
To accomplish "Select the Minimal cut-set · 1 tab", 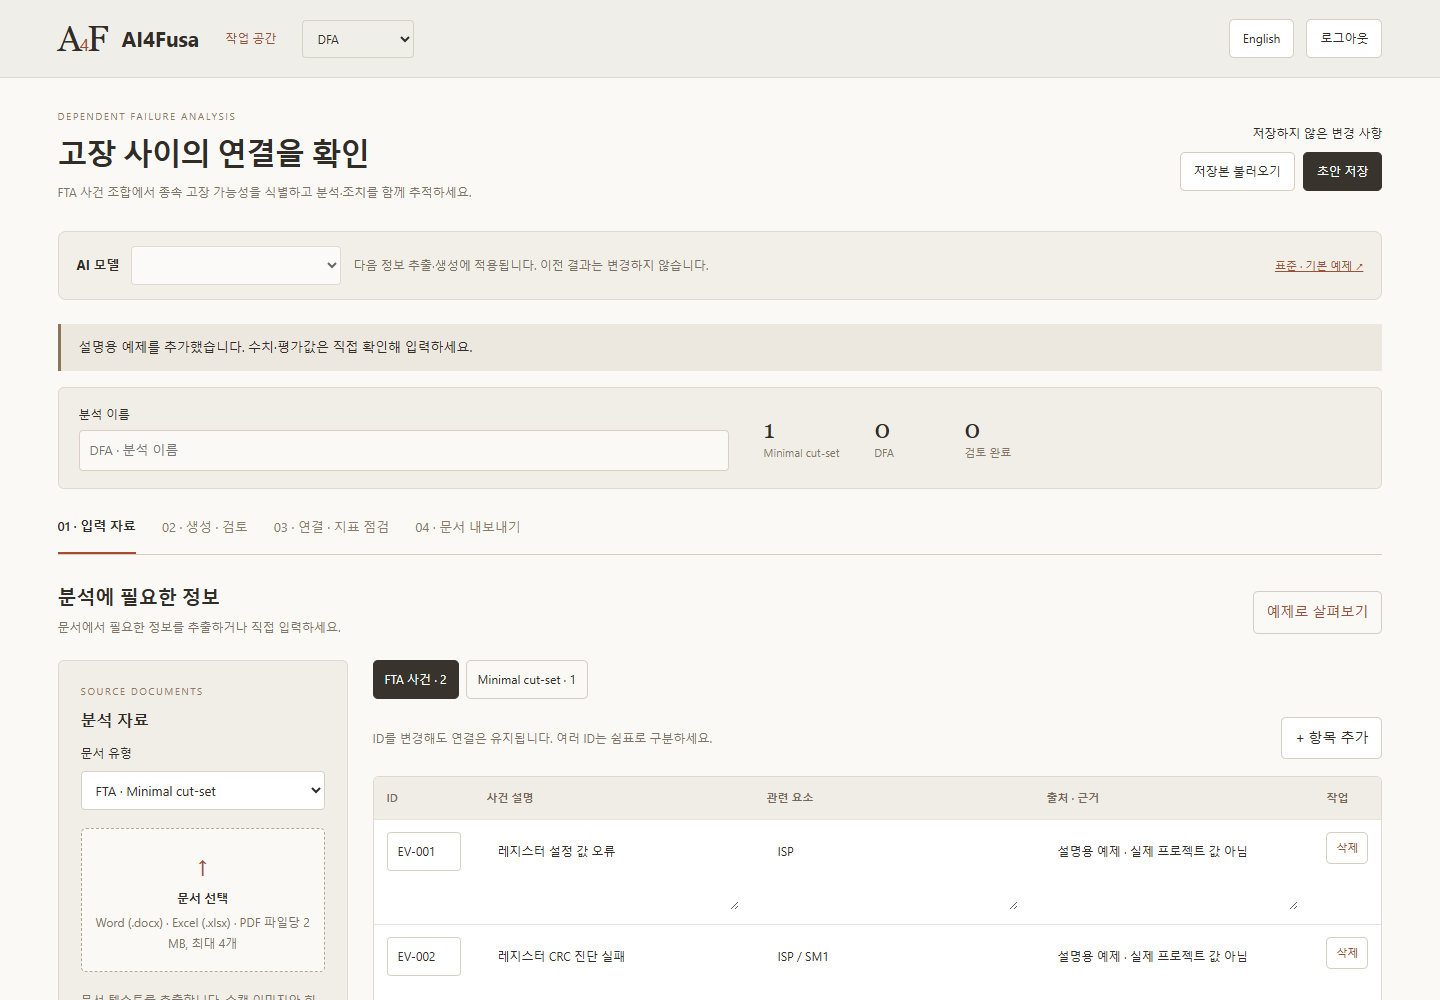I will (x=527, y=680).
